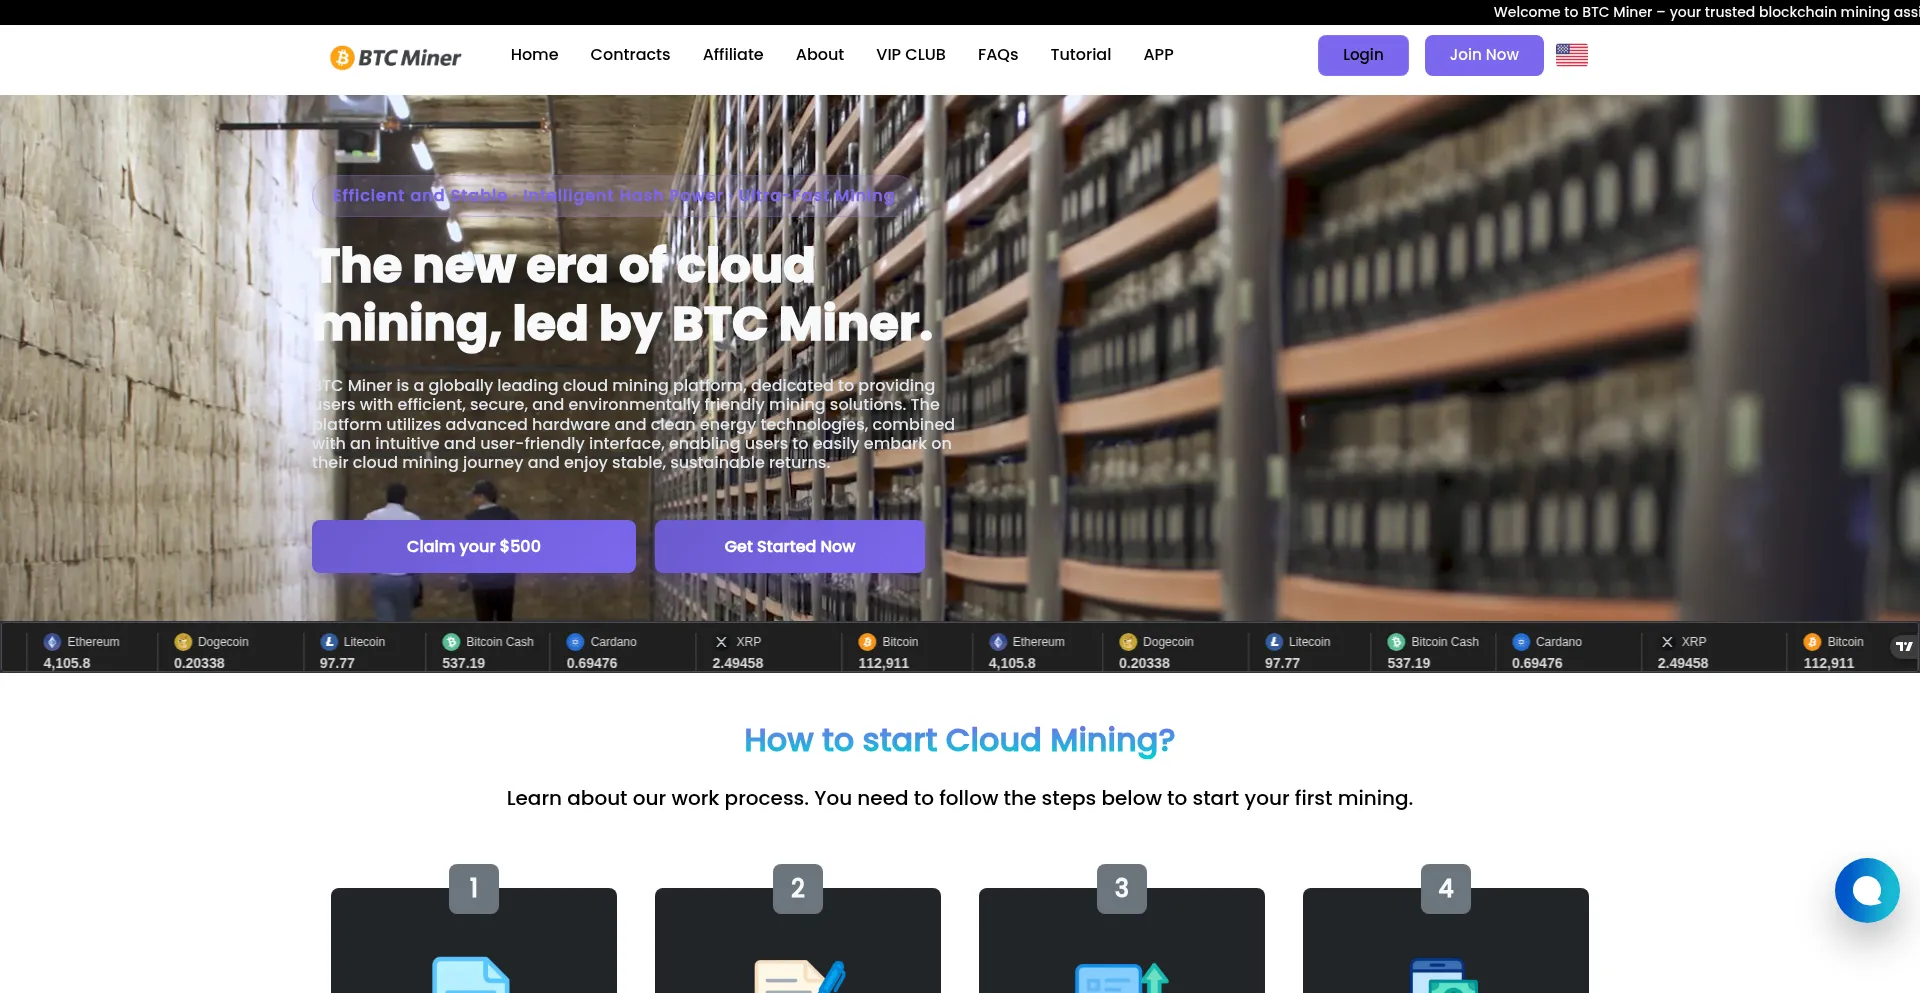Navigate to the About page
Image resolution: width=1920 pixels, height=993 pixels.
tap(820, 55)
